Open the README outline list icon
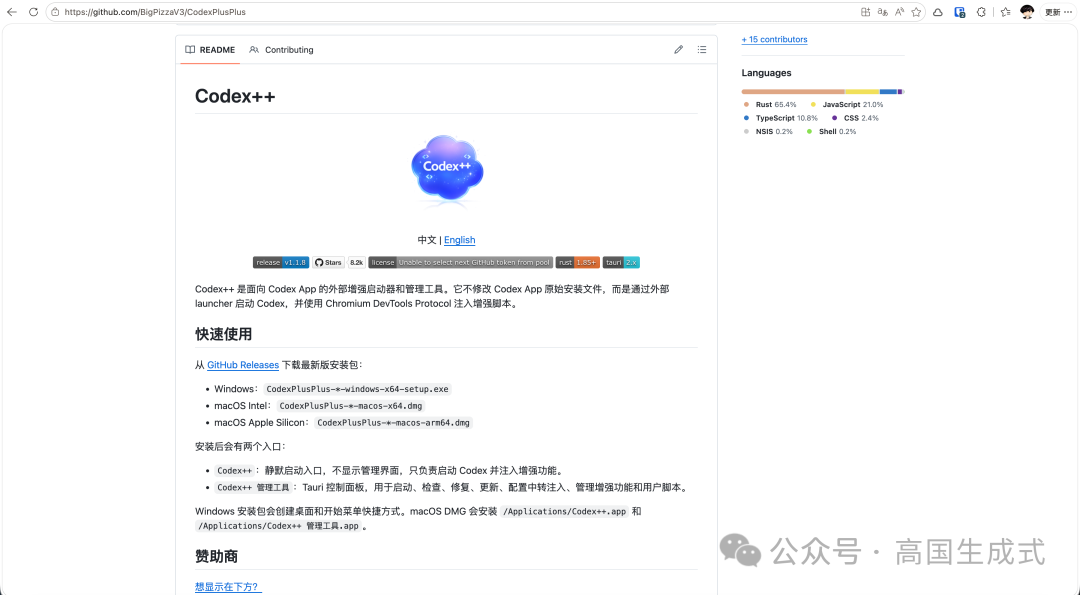This screenshot has width=1080, height=595. click(x=702, y=50)
